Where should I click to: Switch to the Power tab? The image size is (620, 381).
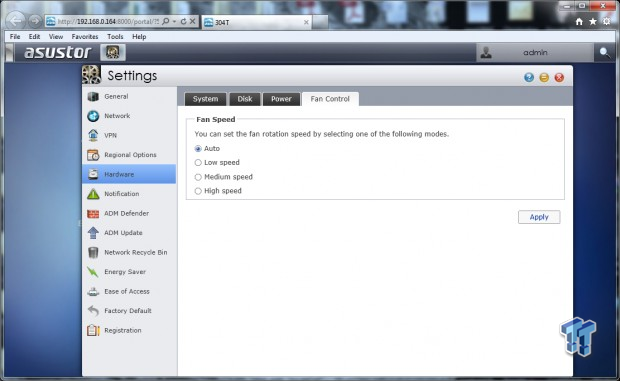click(281, 99)
